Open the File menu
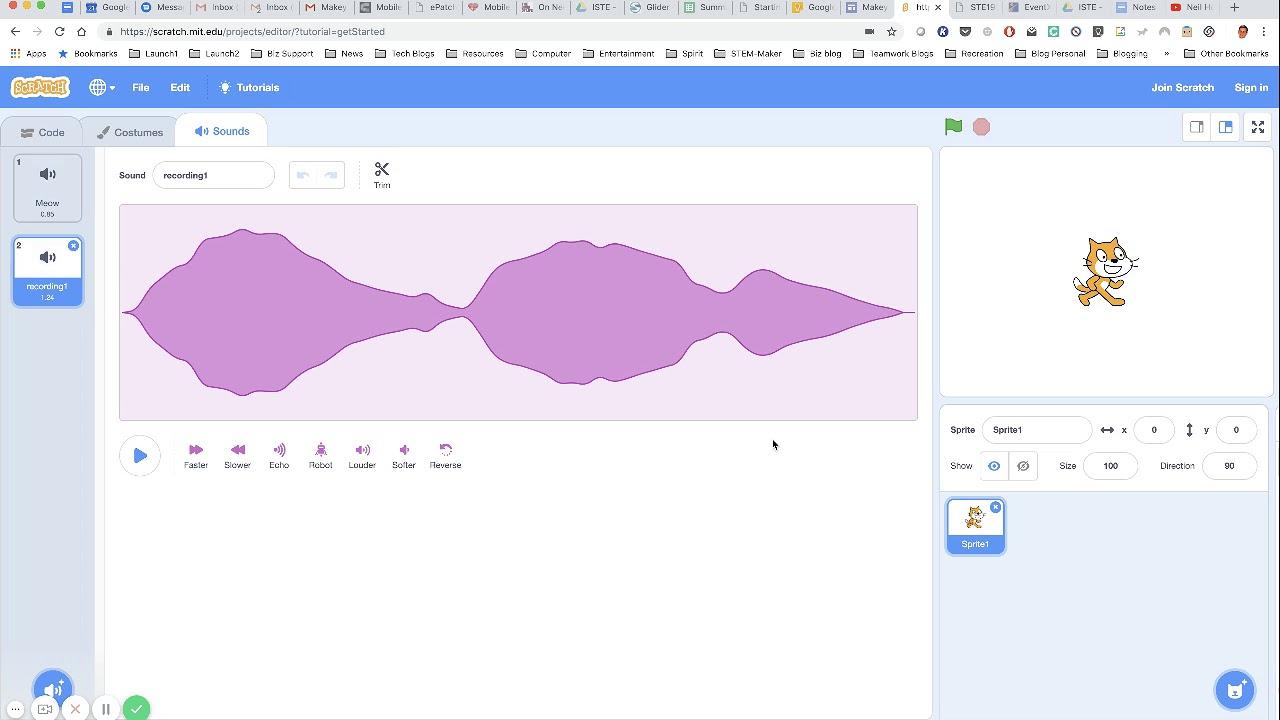 tap(140, 87)
